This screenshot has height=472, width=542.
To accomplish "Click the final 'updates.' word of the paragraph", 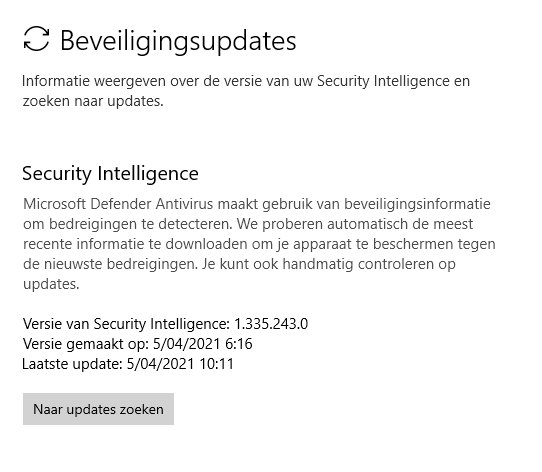I will click(x=51, y=285).
